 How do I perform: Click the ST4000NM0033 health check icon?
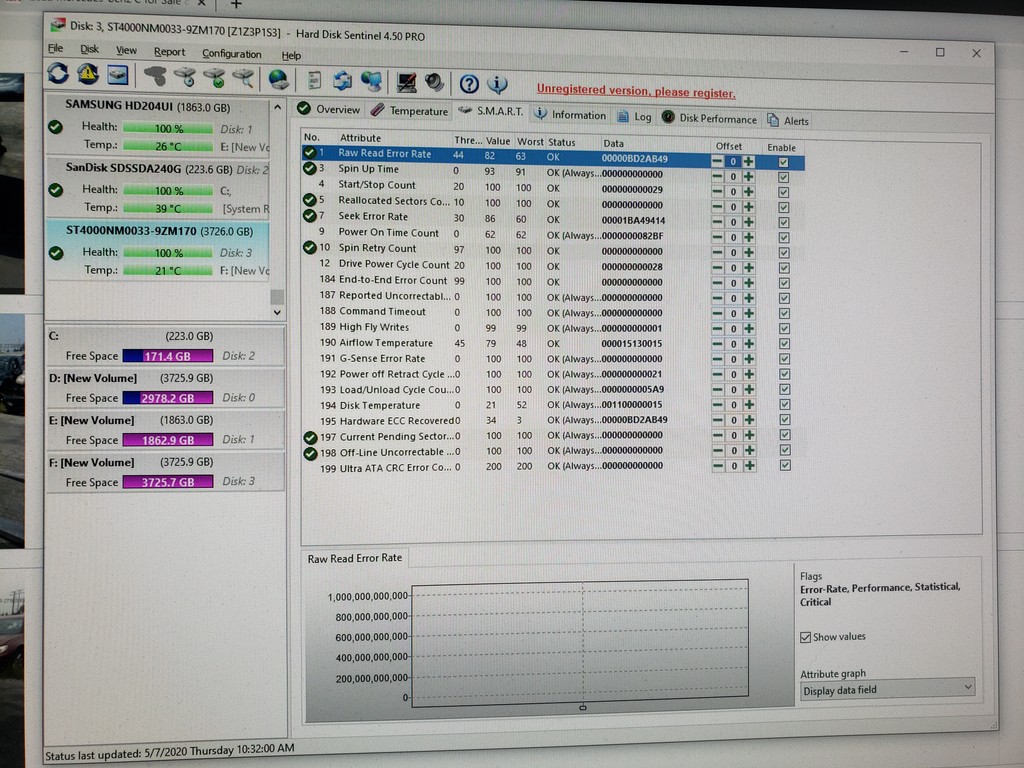[x=56, y=253]
